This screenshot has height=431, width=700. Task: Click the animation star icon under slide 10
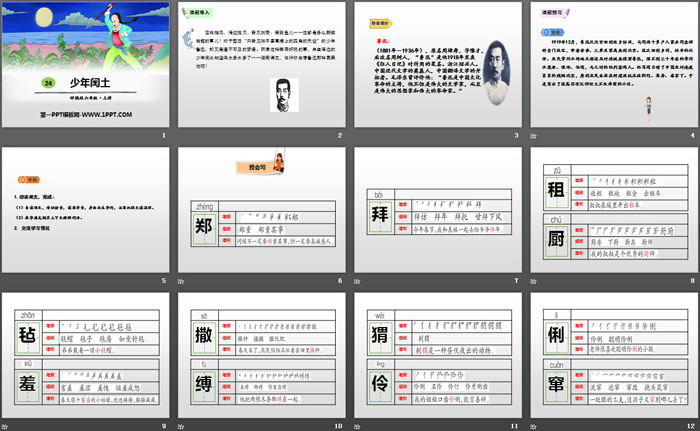click(181, 427)
